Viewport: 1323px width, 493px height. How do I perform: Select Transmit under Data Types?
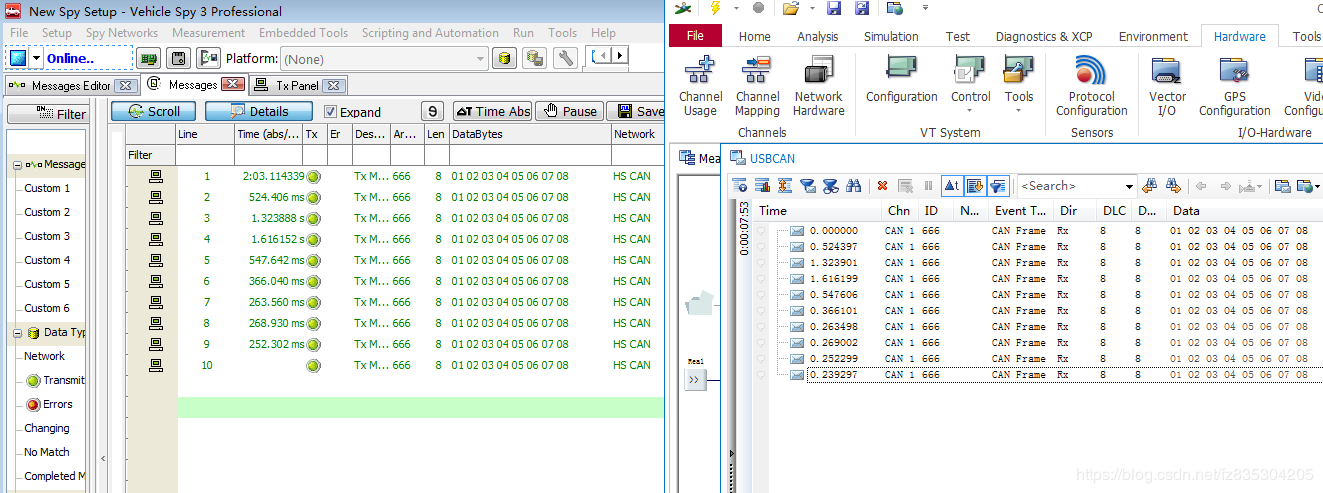pos(56,380)
